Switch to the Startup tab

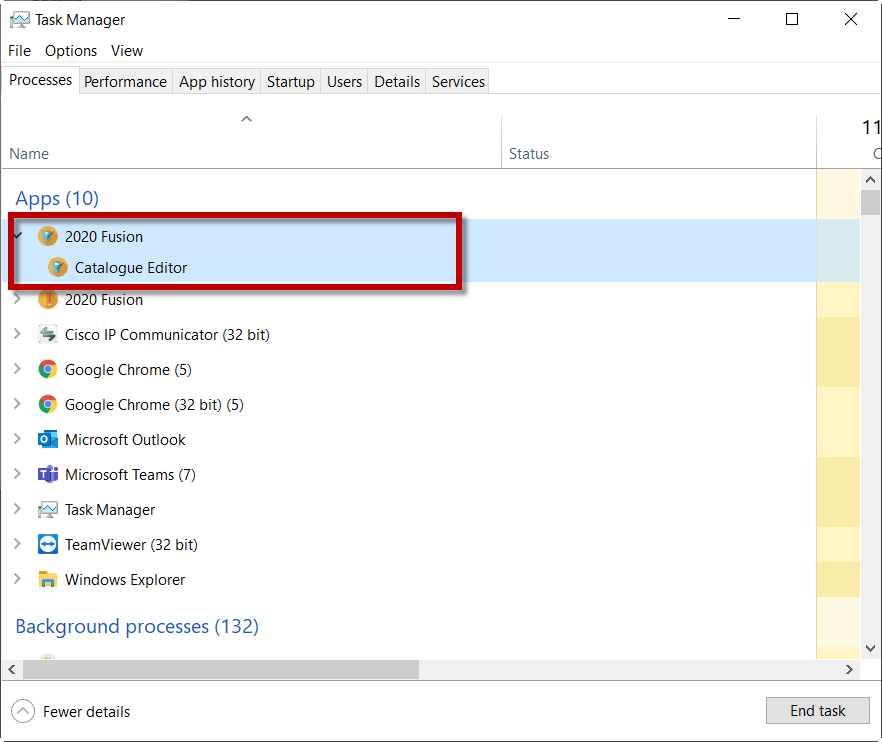(x=291, y=82)
